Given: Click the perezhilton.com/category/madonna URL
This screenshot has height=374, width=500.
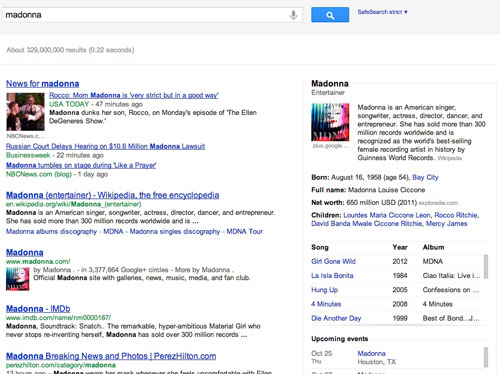Looking at the screenshot, I should tap(61, 365).
